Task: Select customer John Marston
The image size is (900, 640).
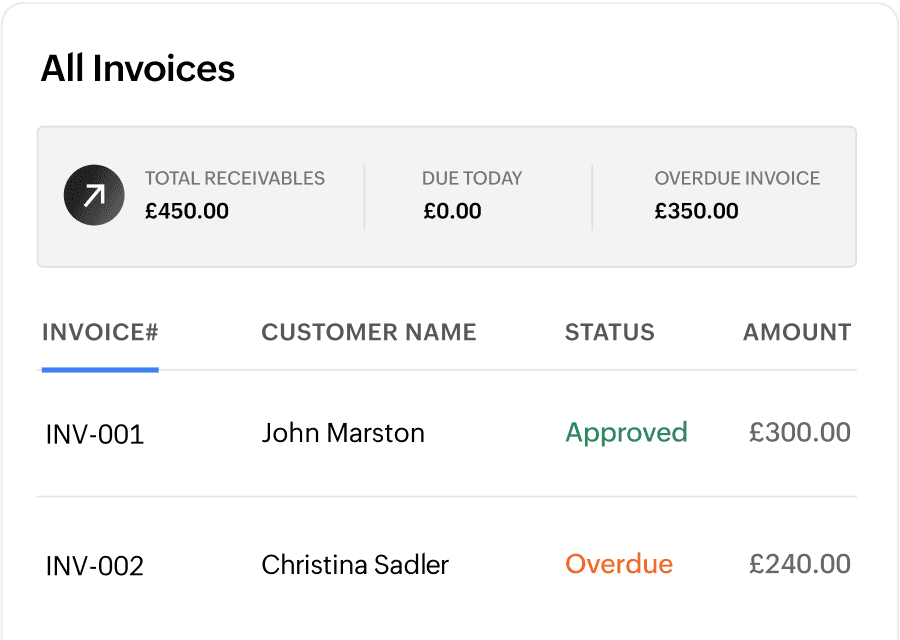Action: click(343, 433)
